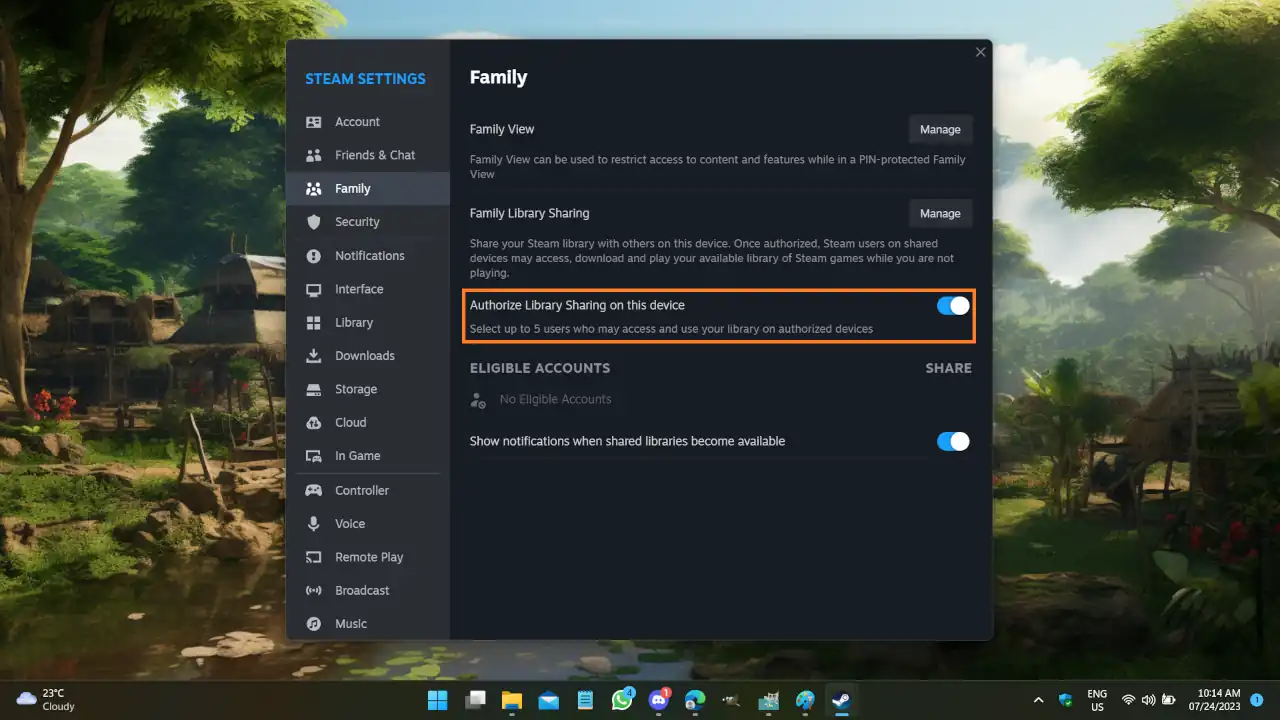Image resolution: width=1280 pixels, height=720 pixels.
Task: Open Microsoft Edge from taskbar
Action: pos(695,700)
